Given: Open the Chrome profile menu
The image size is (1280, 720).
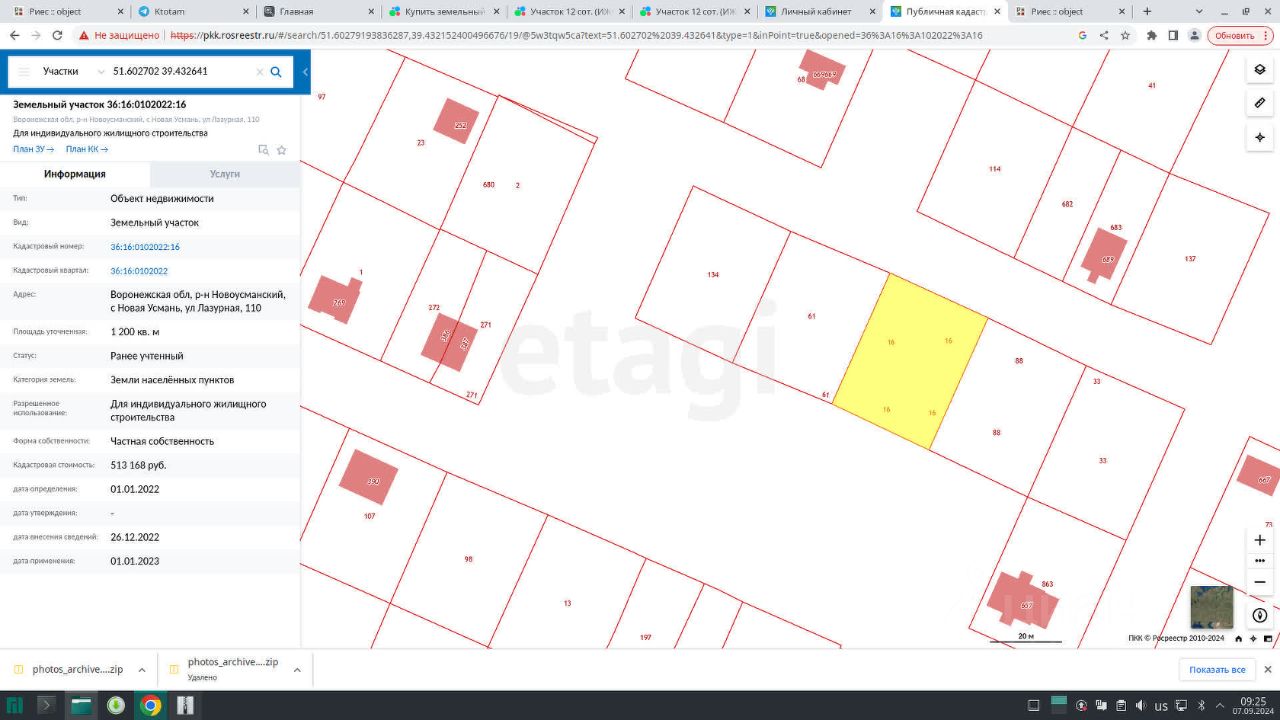Looking at the screenshot, I should click(1194, 35).
